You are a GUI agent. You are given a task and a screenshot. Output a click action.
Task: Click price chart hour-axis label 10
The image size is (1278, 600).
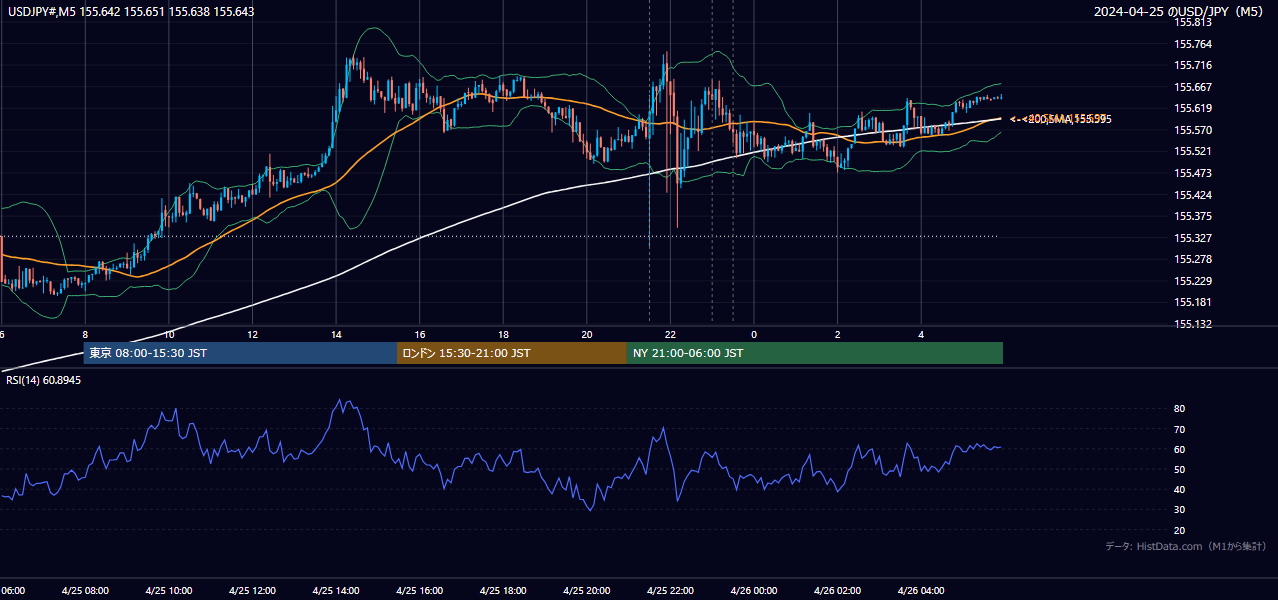(x=169, y=334)
